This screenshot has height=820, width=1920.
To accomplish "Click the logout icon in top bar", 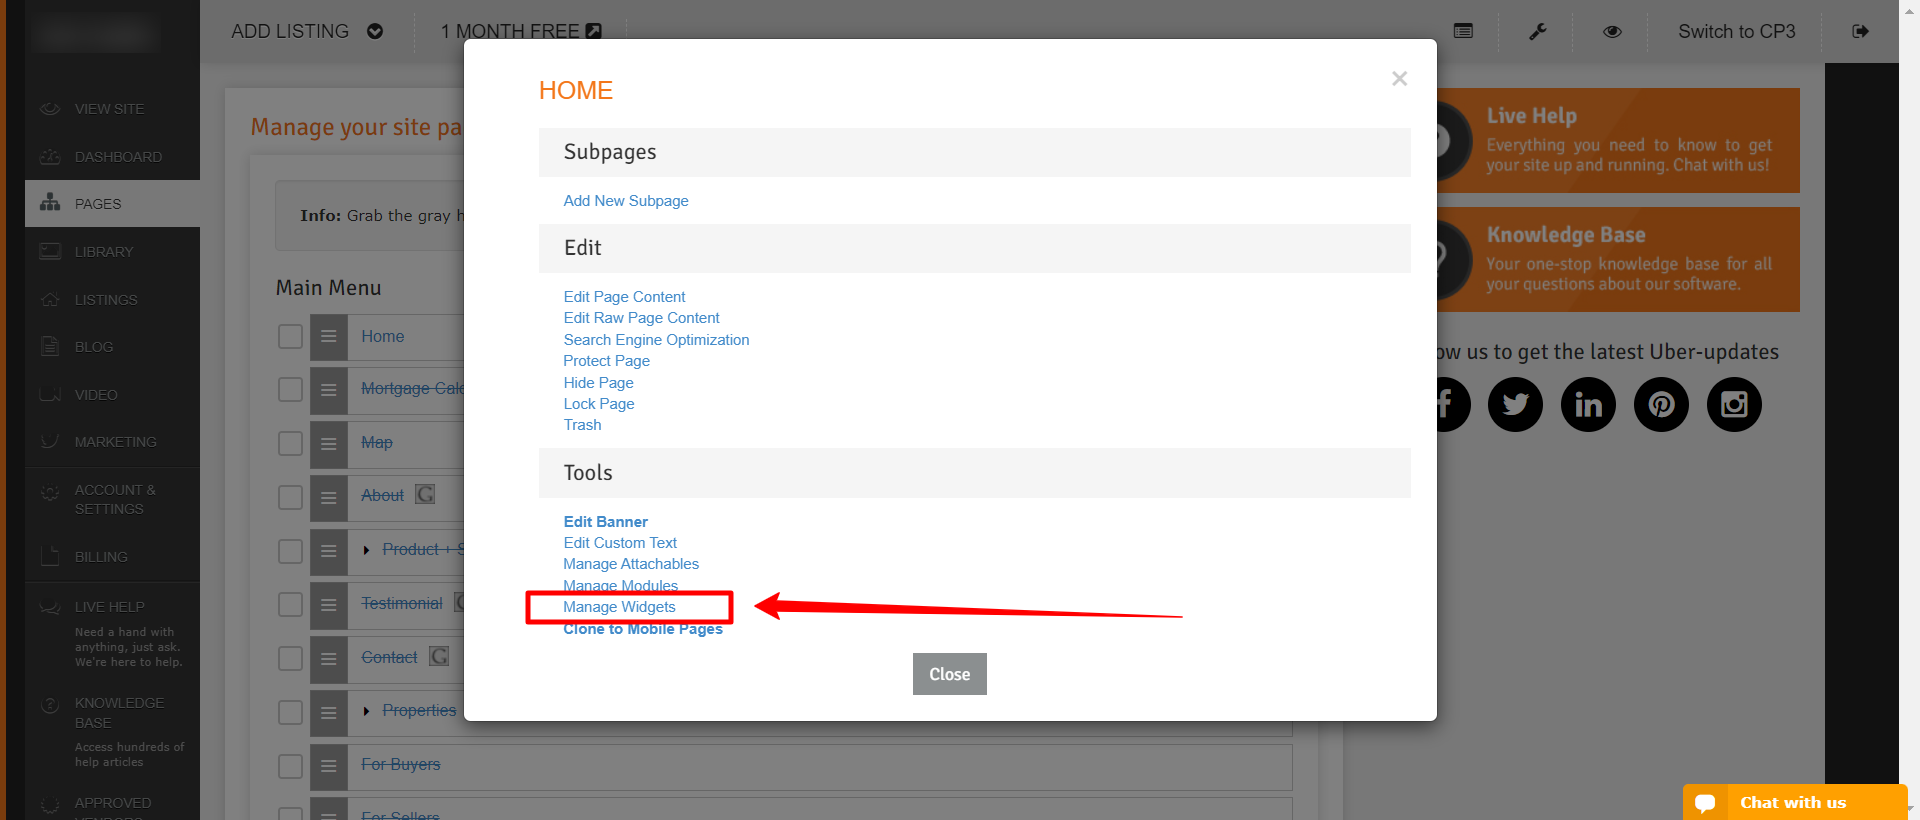I will 1860,32.
